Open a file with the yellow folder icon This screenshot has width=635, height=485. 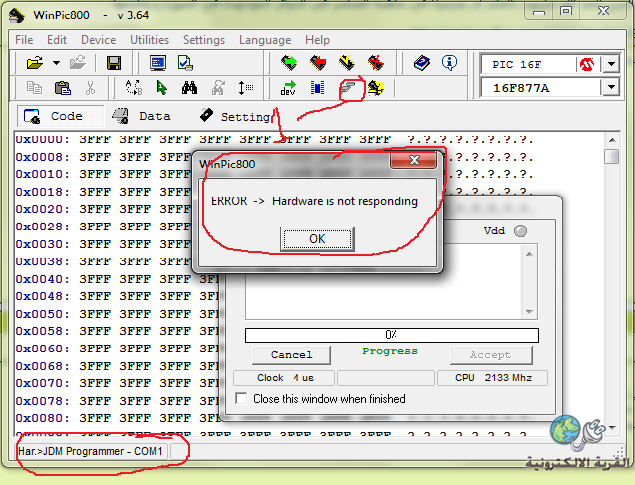[x=35, y=63]
